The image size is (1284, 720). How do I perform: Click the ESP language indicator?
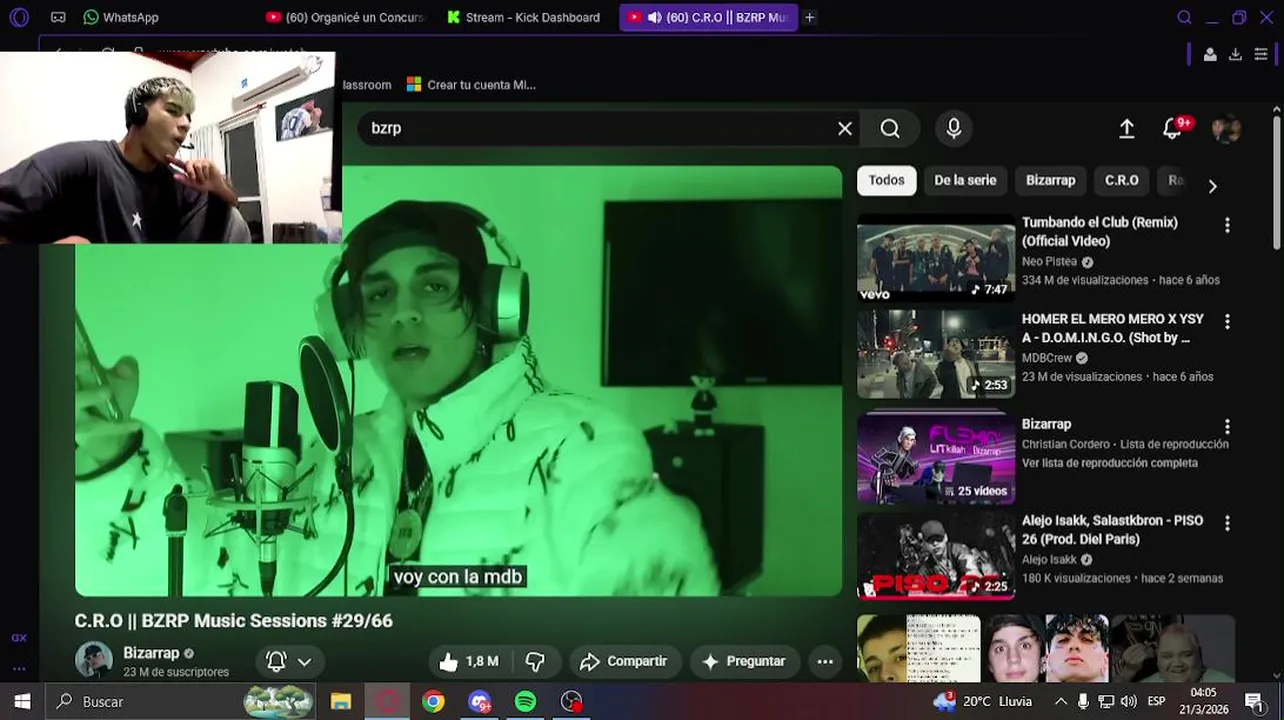[x=1156, y=701]
